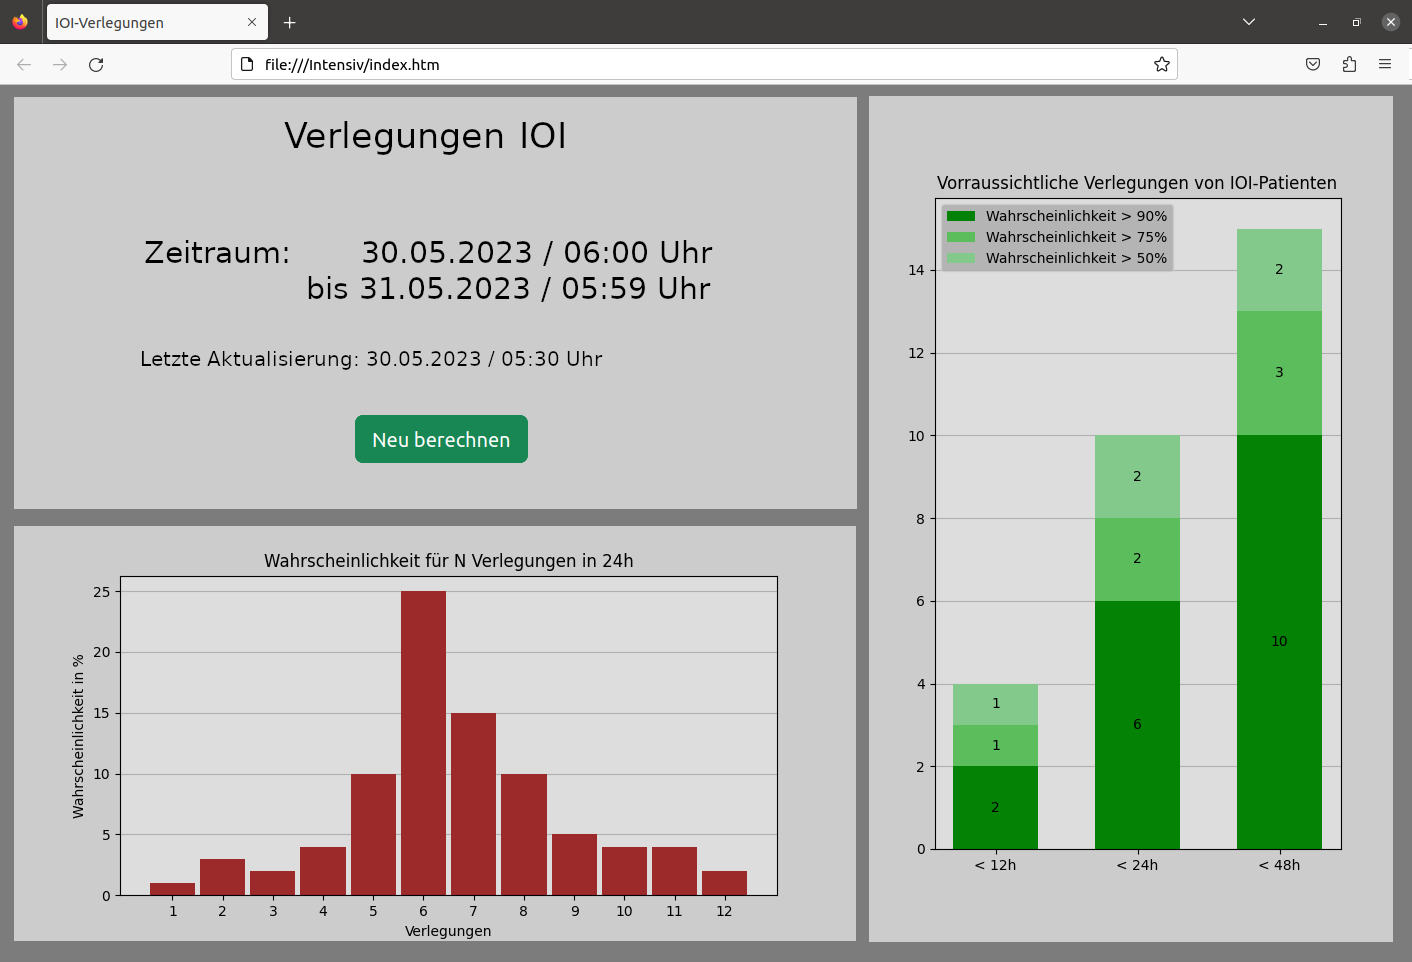Viewport: 1412px width, 962px height.
Task: Click the red bar for 2 Verlegungen
Action: pyautogui.click(x=222, y=877)
